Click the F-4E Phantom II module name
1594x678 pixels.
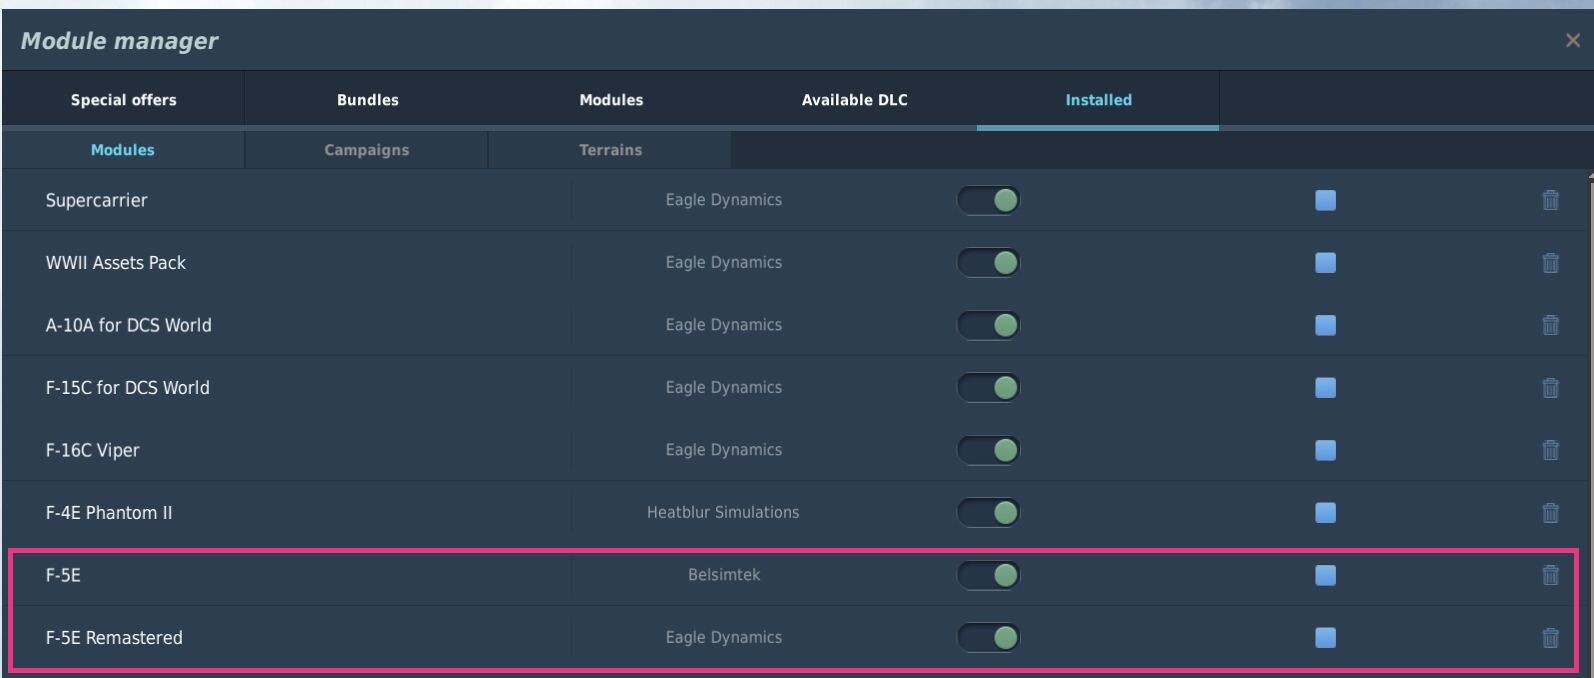[x=108, y=513]
